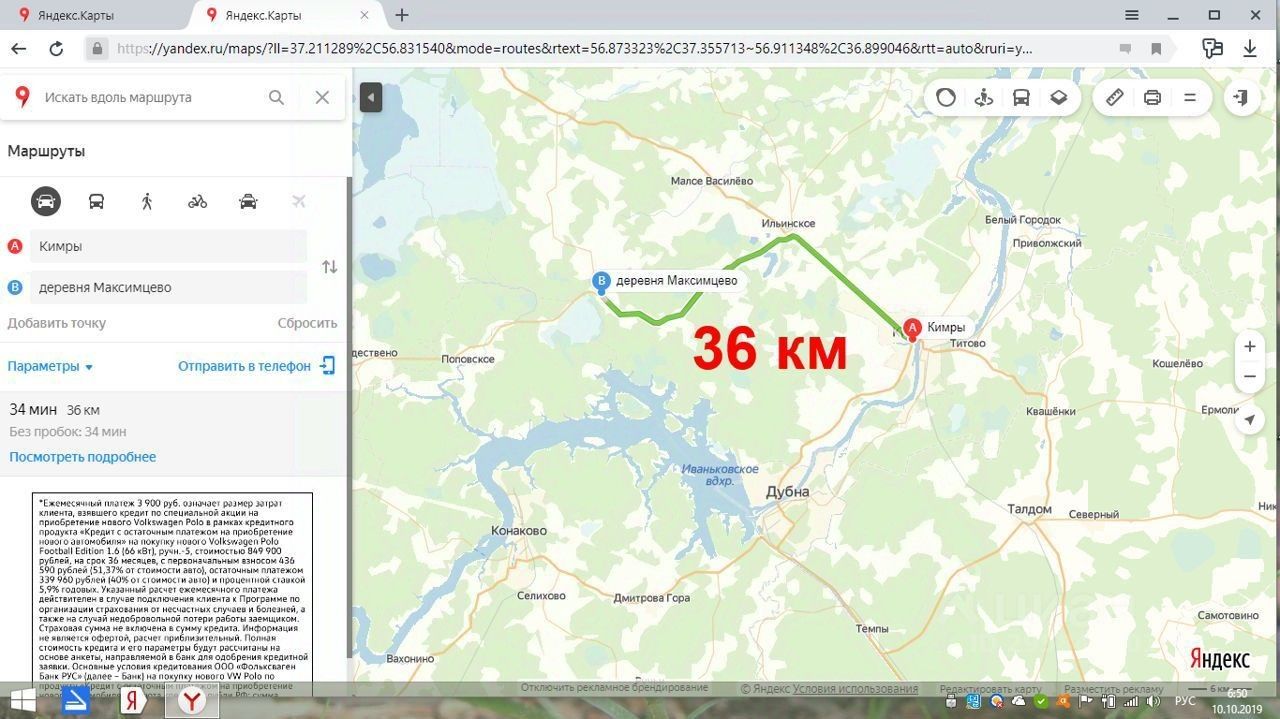The image size is (1280, 719).
Task: Reload the current page
Action: (56, 48)
